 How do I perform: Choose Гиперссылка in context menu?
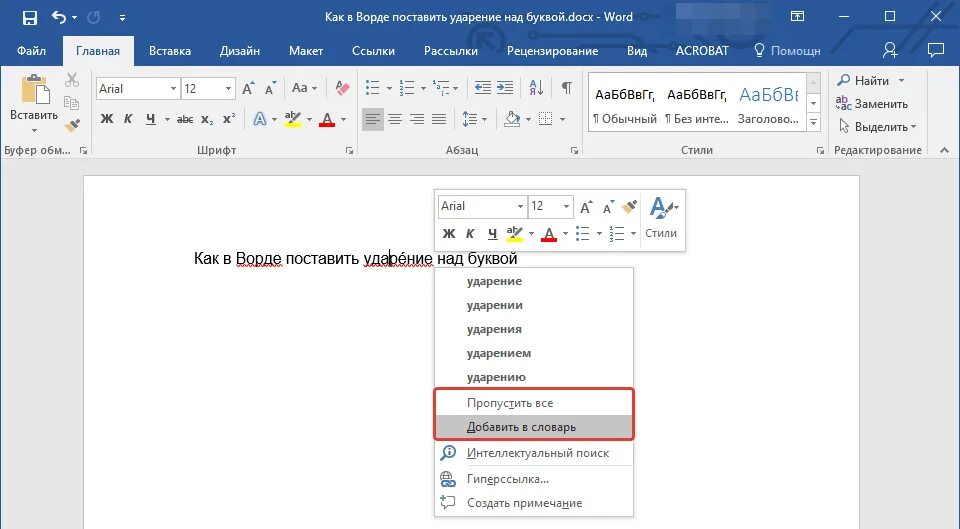pos(534,479)
